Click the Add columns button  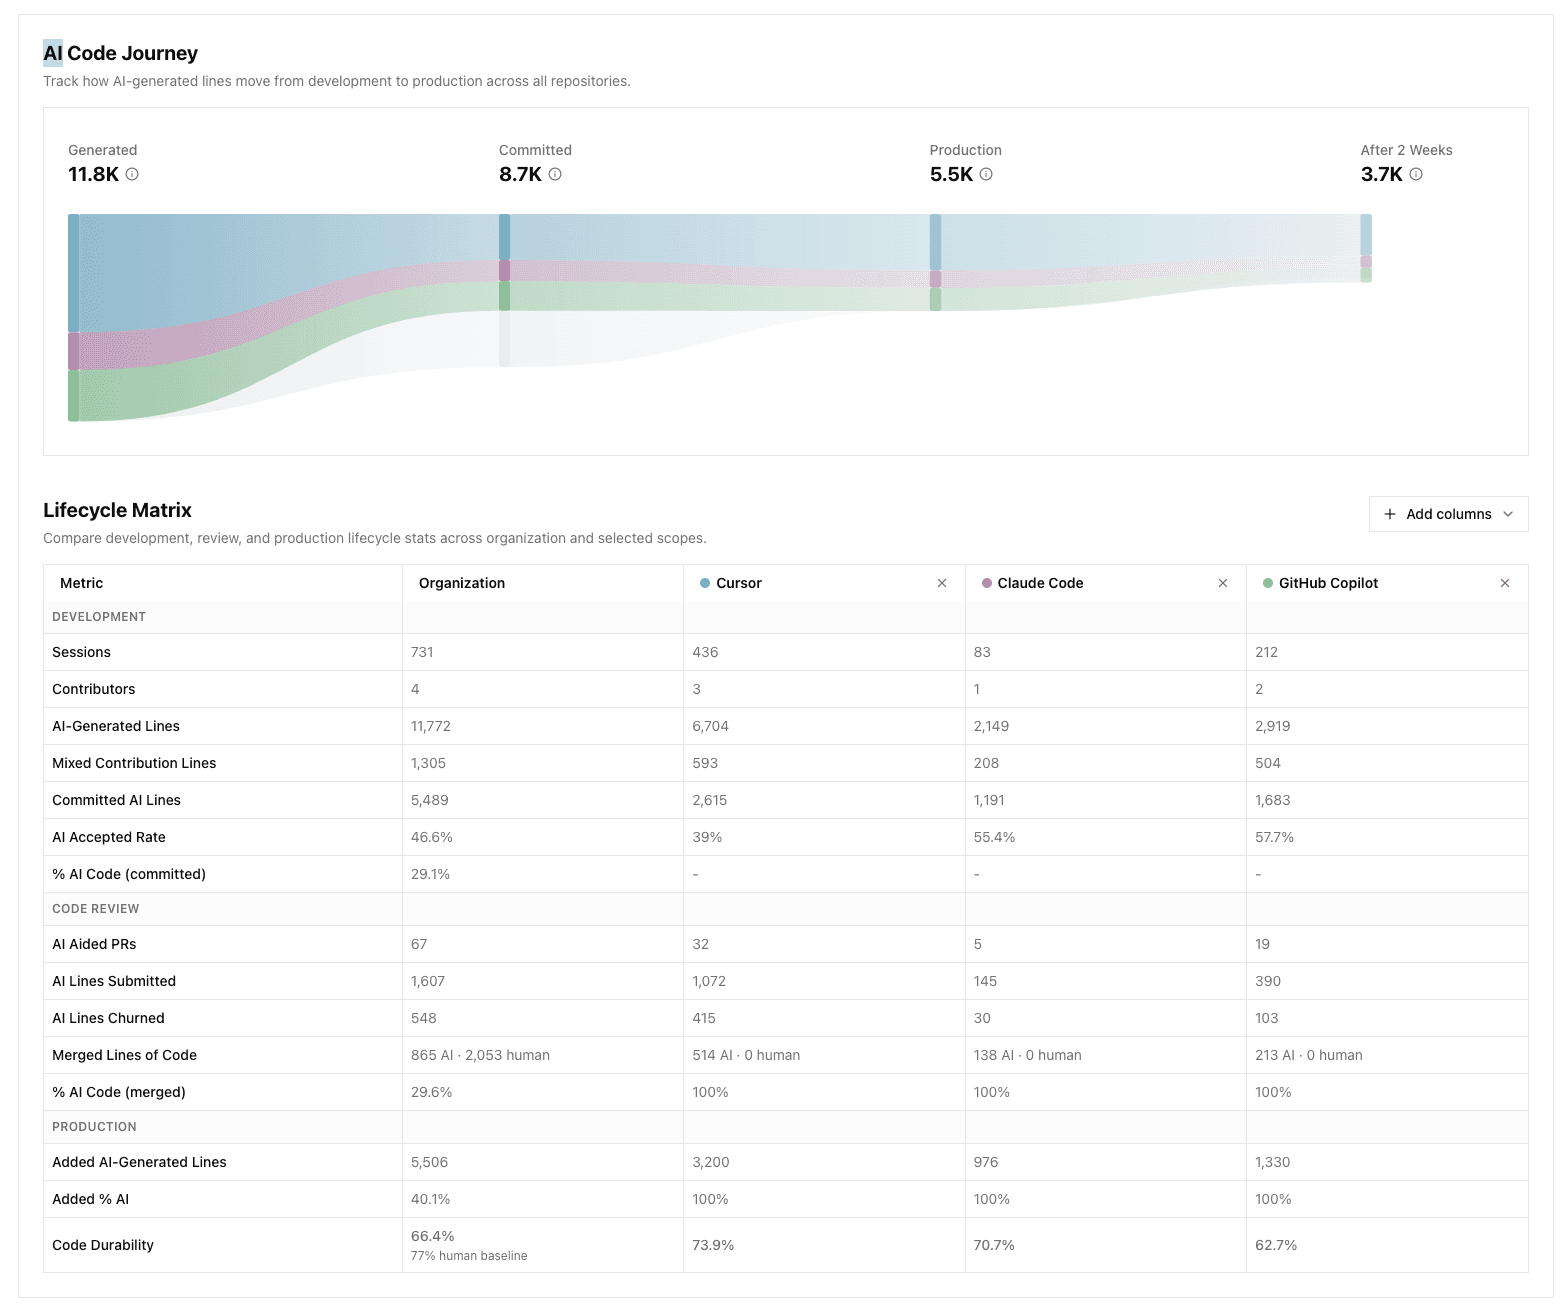click(1447, 514)
